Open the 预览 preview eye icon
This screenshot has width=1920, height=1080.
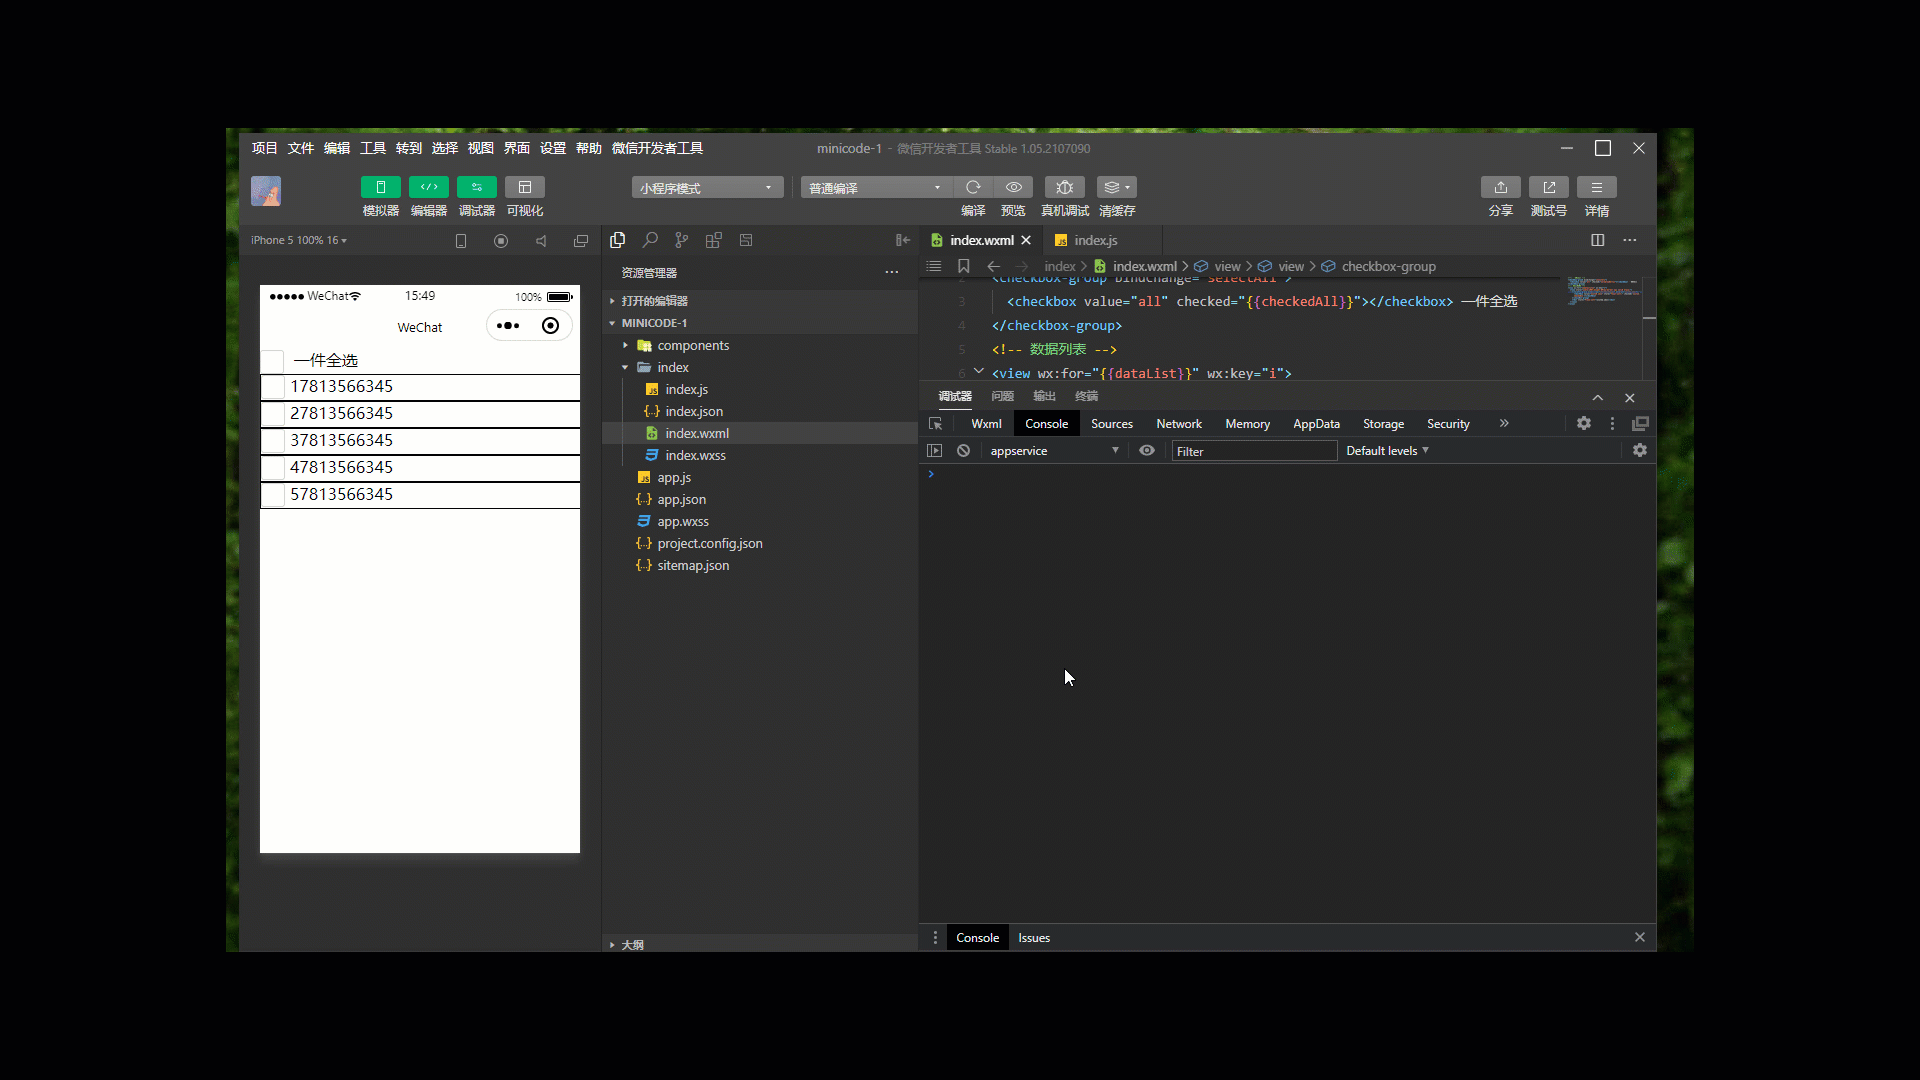1013,187
